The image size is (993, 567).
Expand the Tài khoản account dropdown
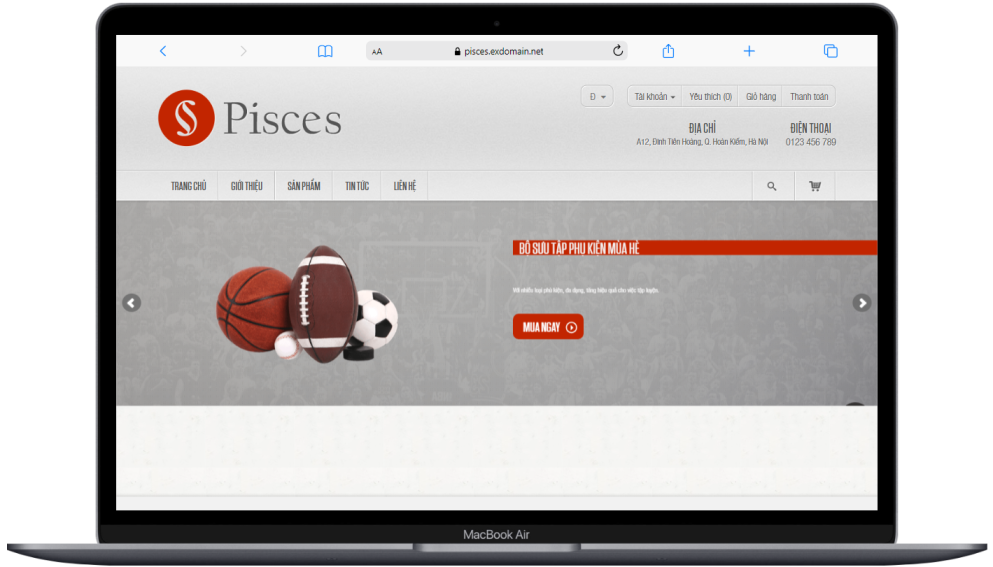point(655,96)
